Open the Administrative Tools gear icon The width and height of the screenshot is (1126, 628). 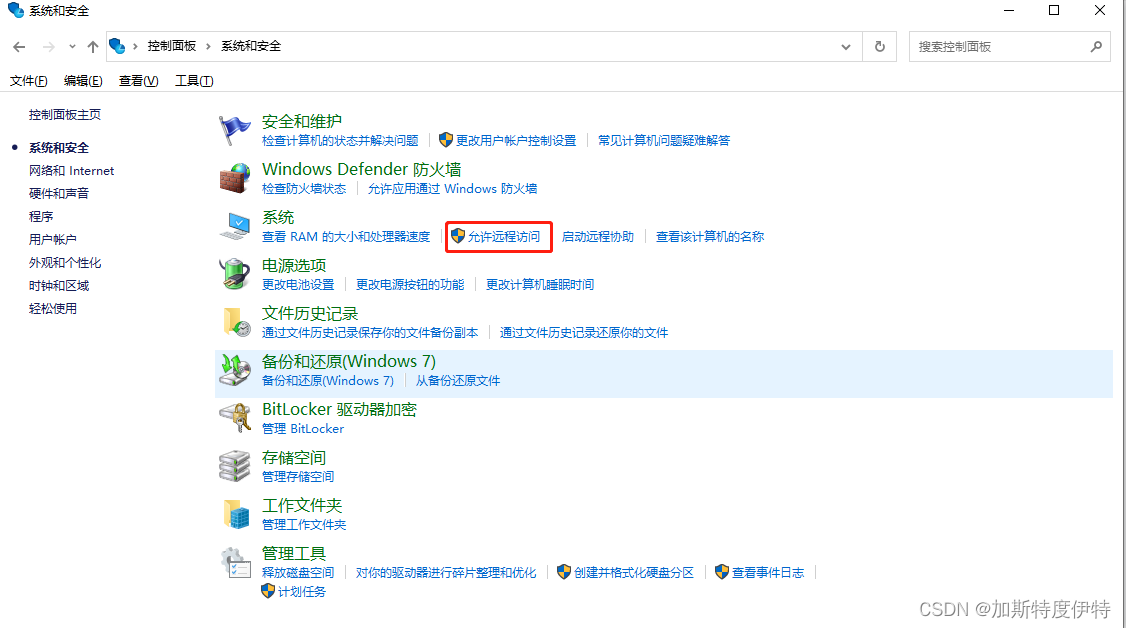234,563
